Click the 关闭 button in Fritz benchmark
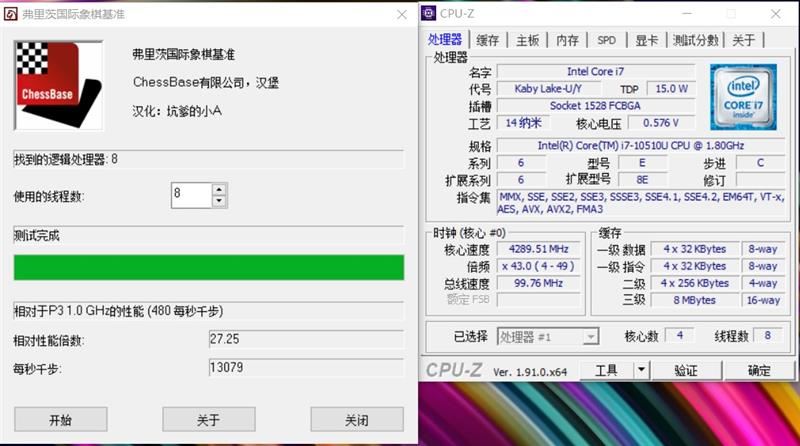The image size is (800, 446). pyautogui.click(x=357, y=419)
